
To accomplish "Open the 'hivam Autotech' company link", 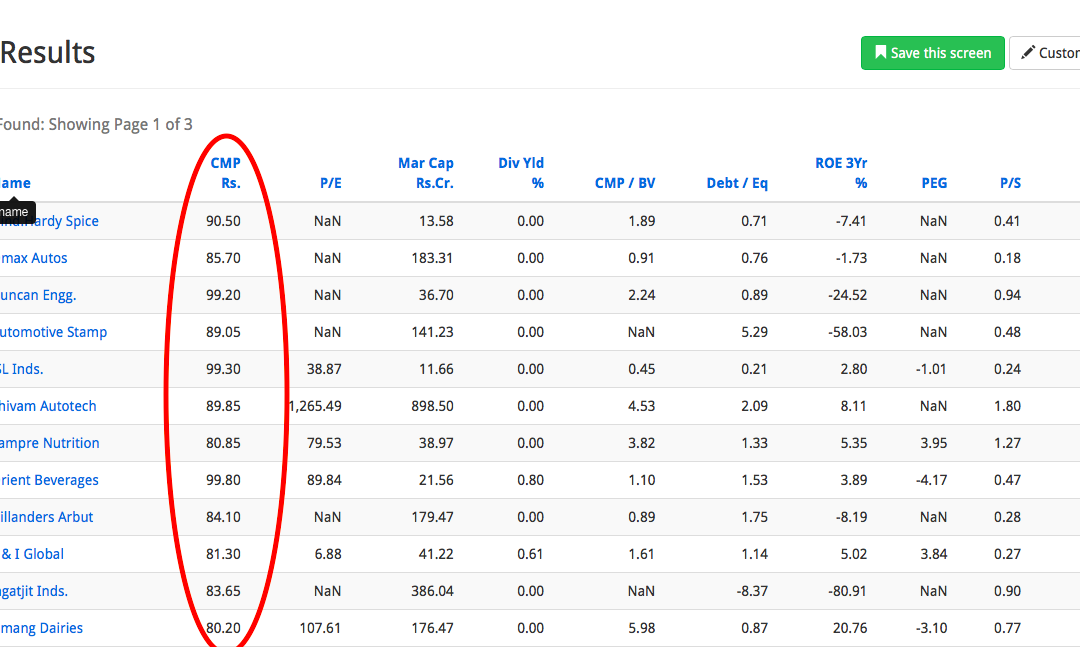I will coord(48,407).
